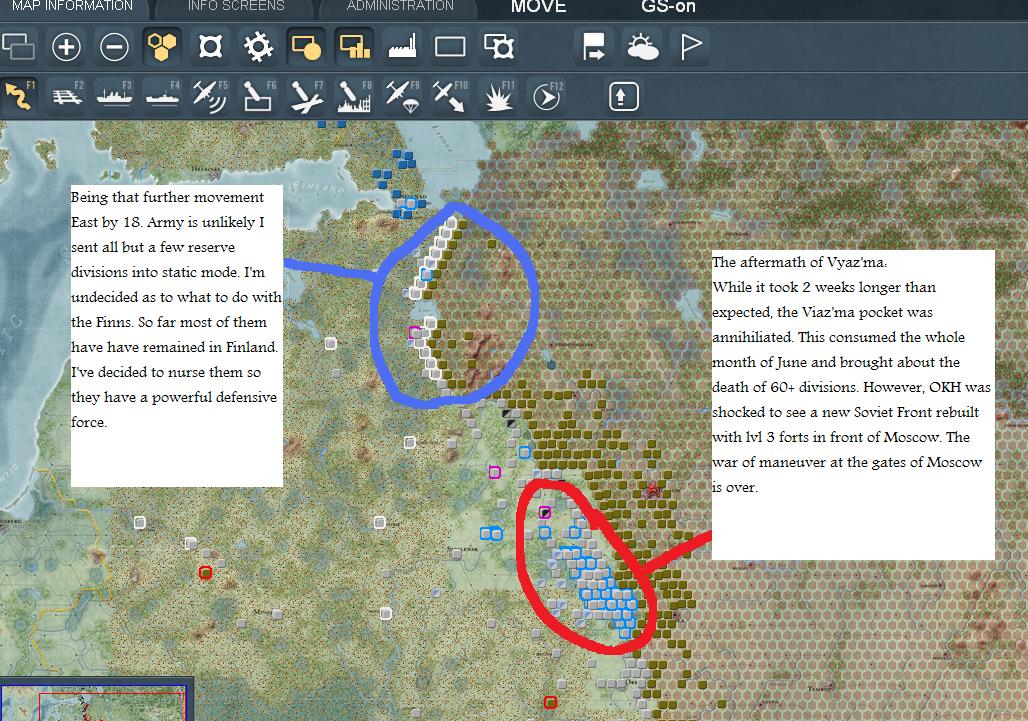Open the ADMINISTRATION tab
Screen dimensions: 1028x721
click(400, 7)
